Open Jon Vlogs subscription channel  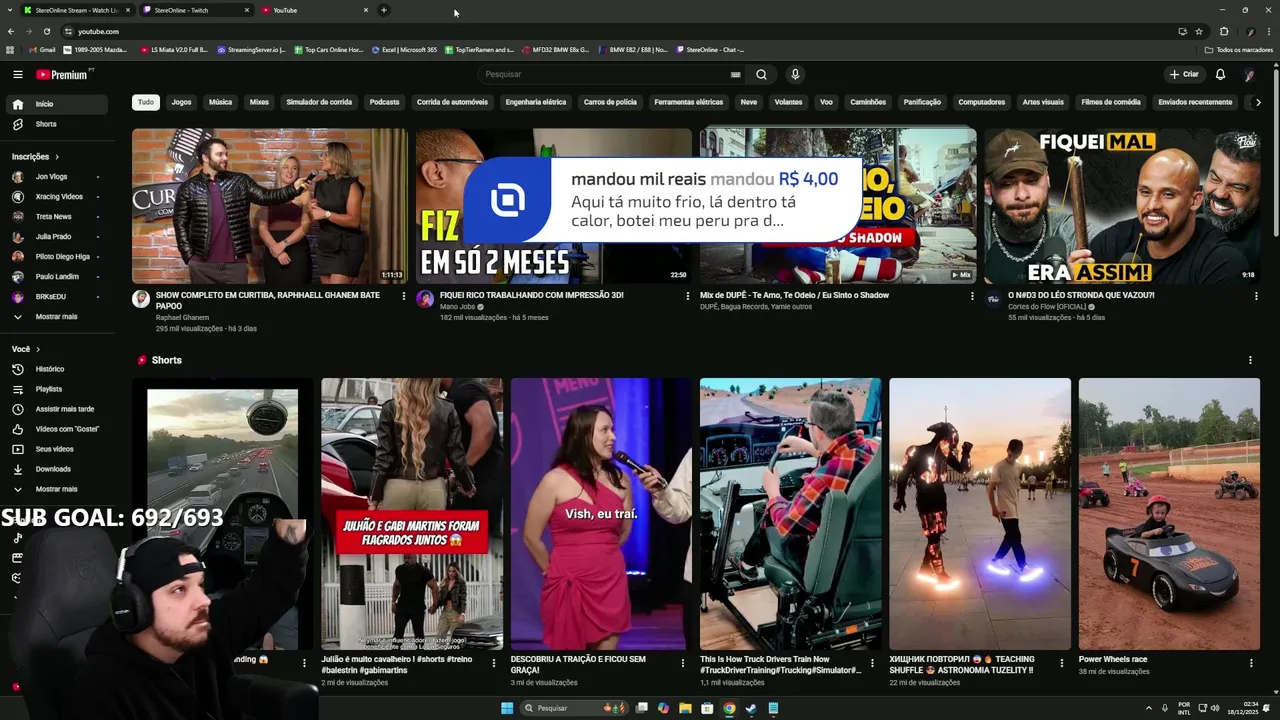(57, 177)
